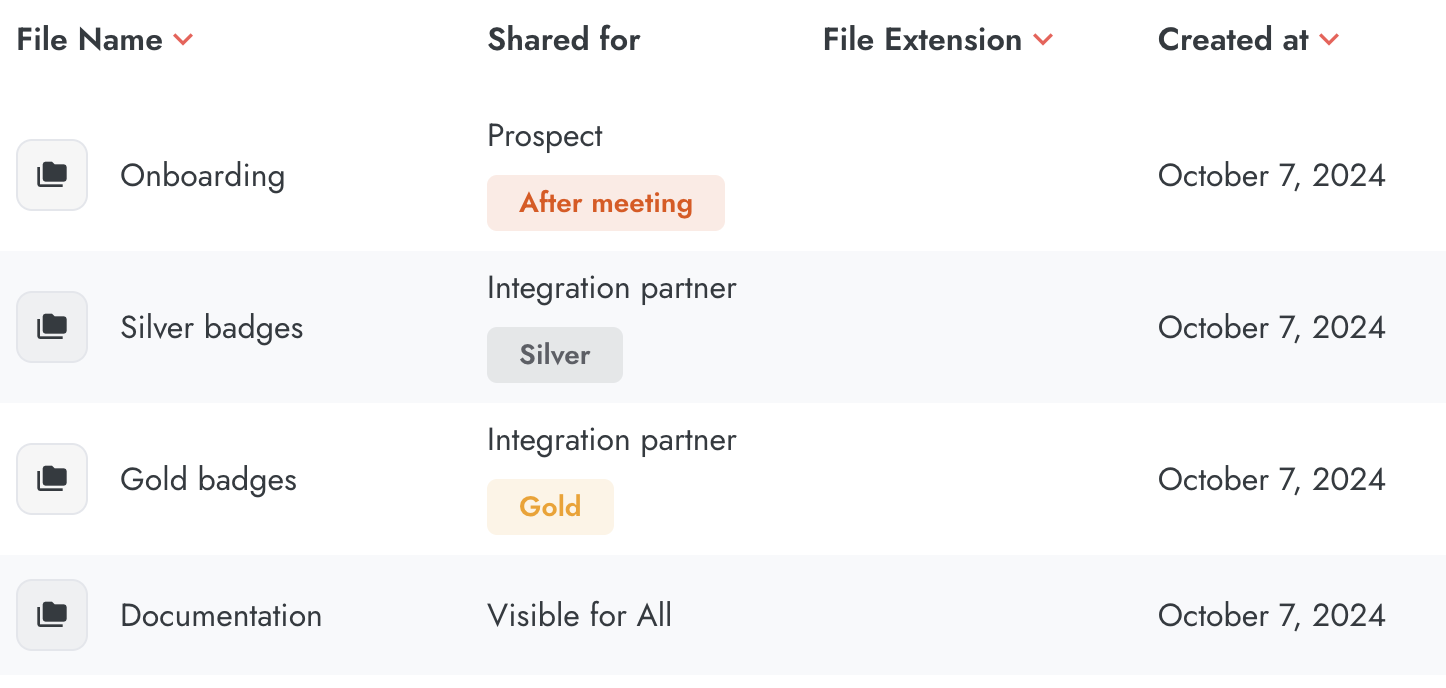Click the Gold badges folder icon
This screenshot has width=1446, height=688.
[x=52, y=479]
